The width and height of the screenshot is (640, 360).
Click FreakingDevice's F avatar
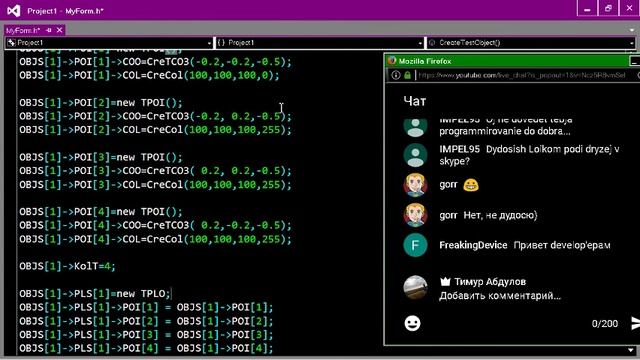[415, 245]
